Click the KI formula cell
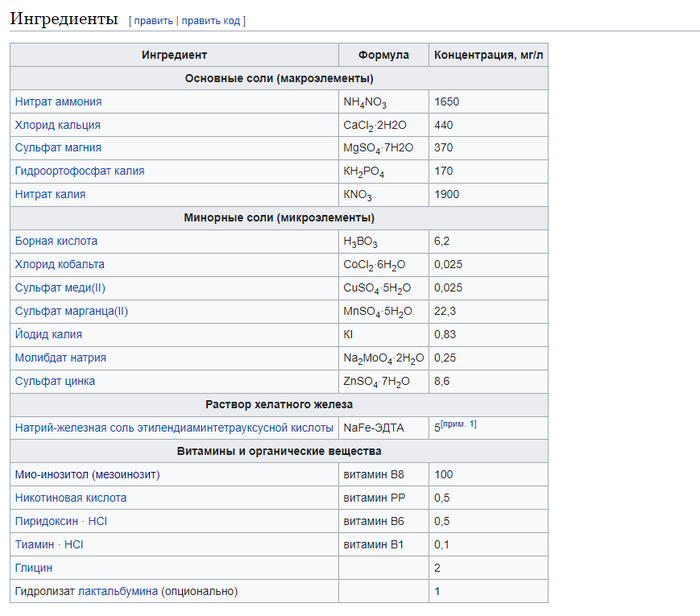The height and width of the screenshot is (616, 700). (383, 334)
